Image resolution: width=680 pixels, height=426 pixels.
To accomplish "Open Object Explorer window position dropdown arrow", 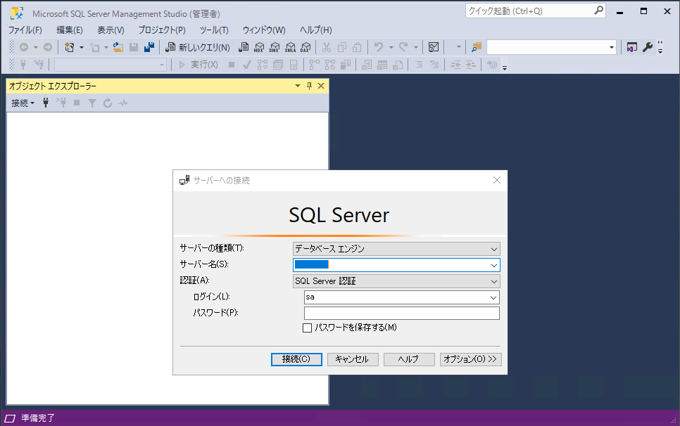I will click(x=298, y=86).
